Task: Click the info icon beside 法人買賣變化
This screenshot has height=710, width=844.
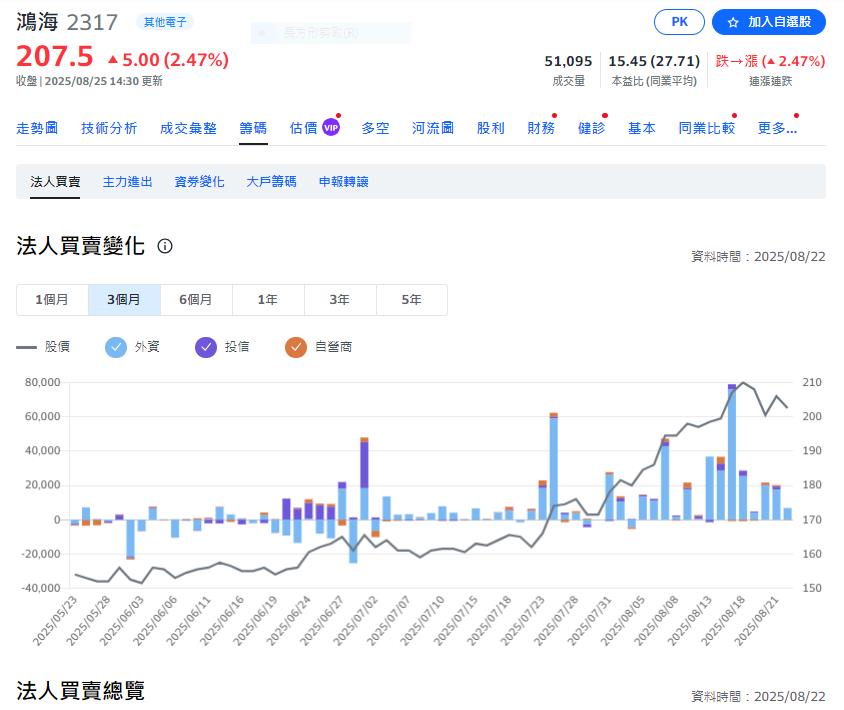Action: point(165,246)
